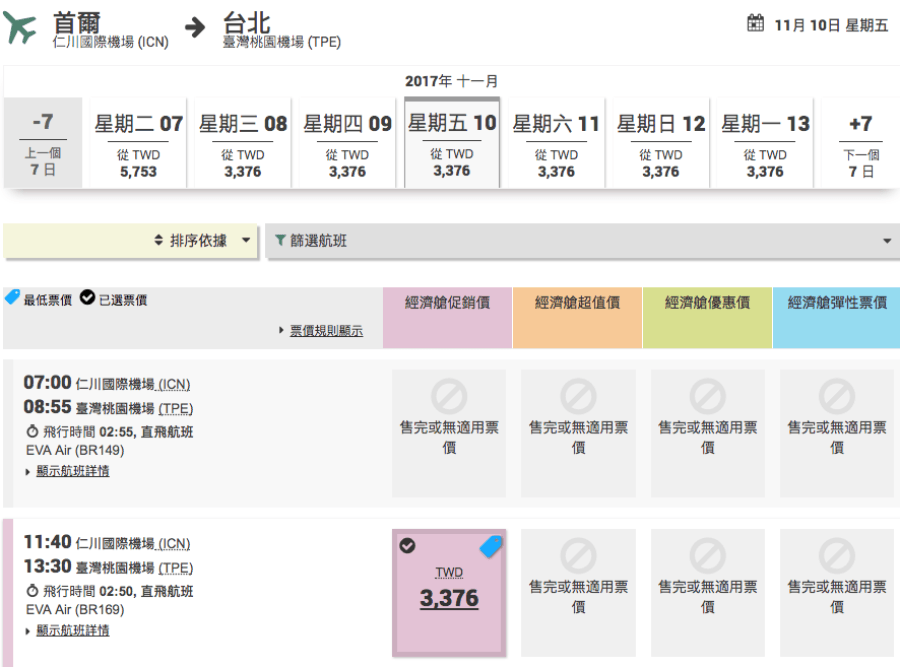The width and height of the screenshot is (900, 667).
Task: Open 顯示航班詳情 link for BR169
Action: [73, 631]
